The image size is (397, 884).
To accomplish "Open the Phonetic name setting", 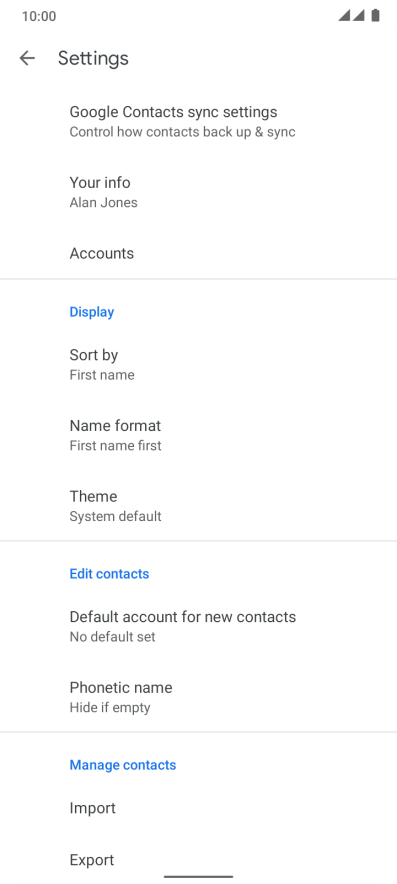I will 198,697.
